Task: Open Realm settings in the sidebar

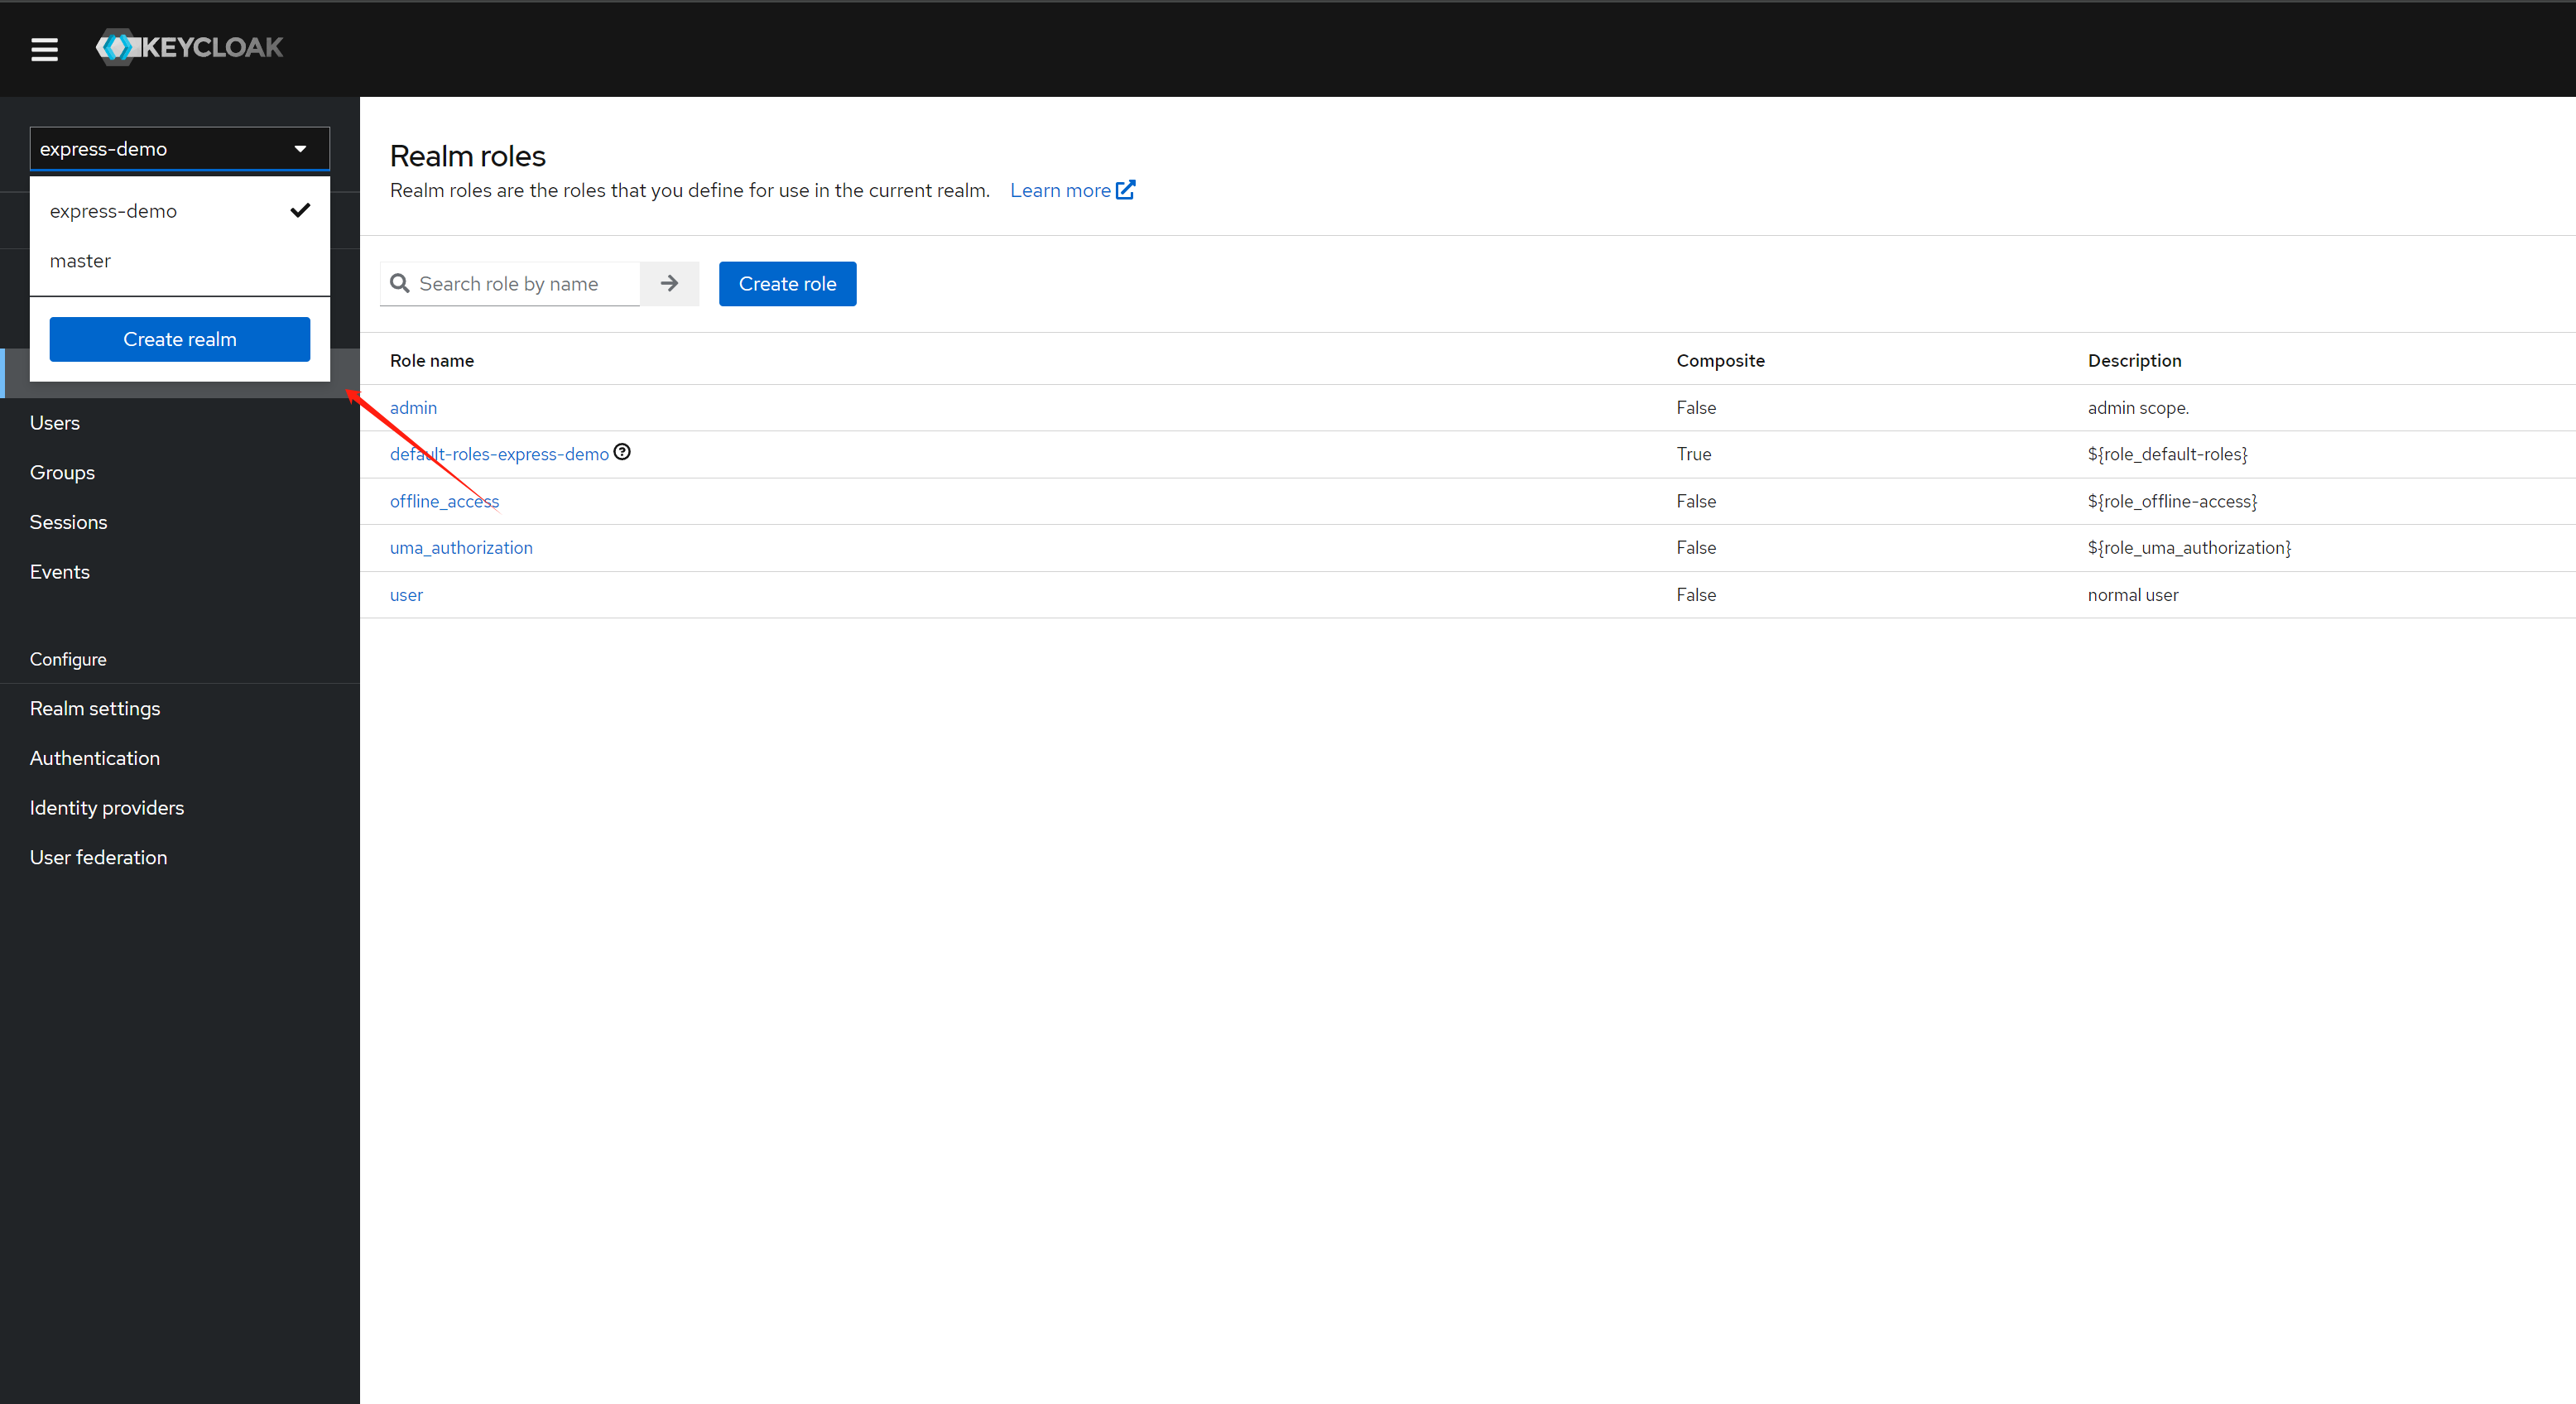Action: [95, 709]
